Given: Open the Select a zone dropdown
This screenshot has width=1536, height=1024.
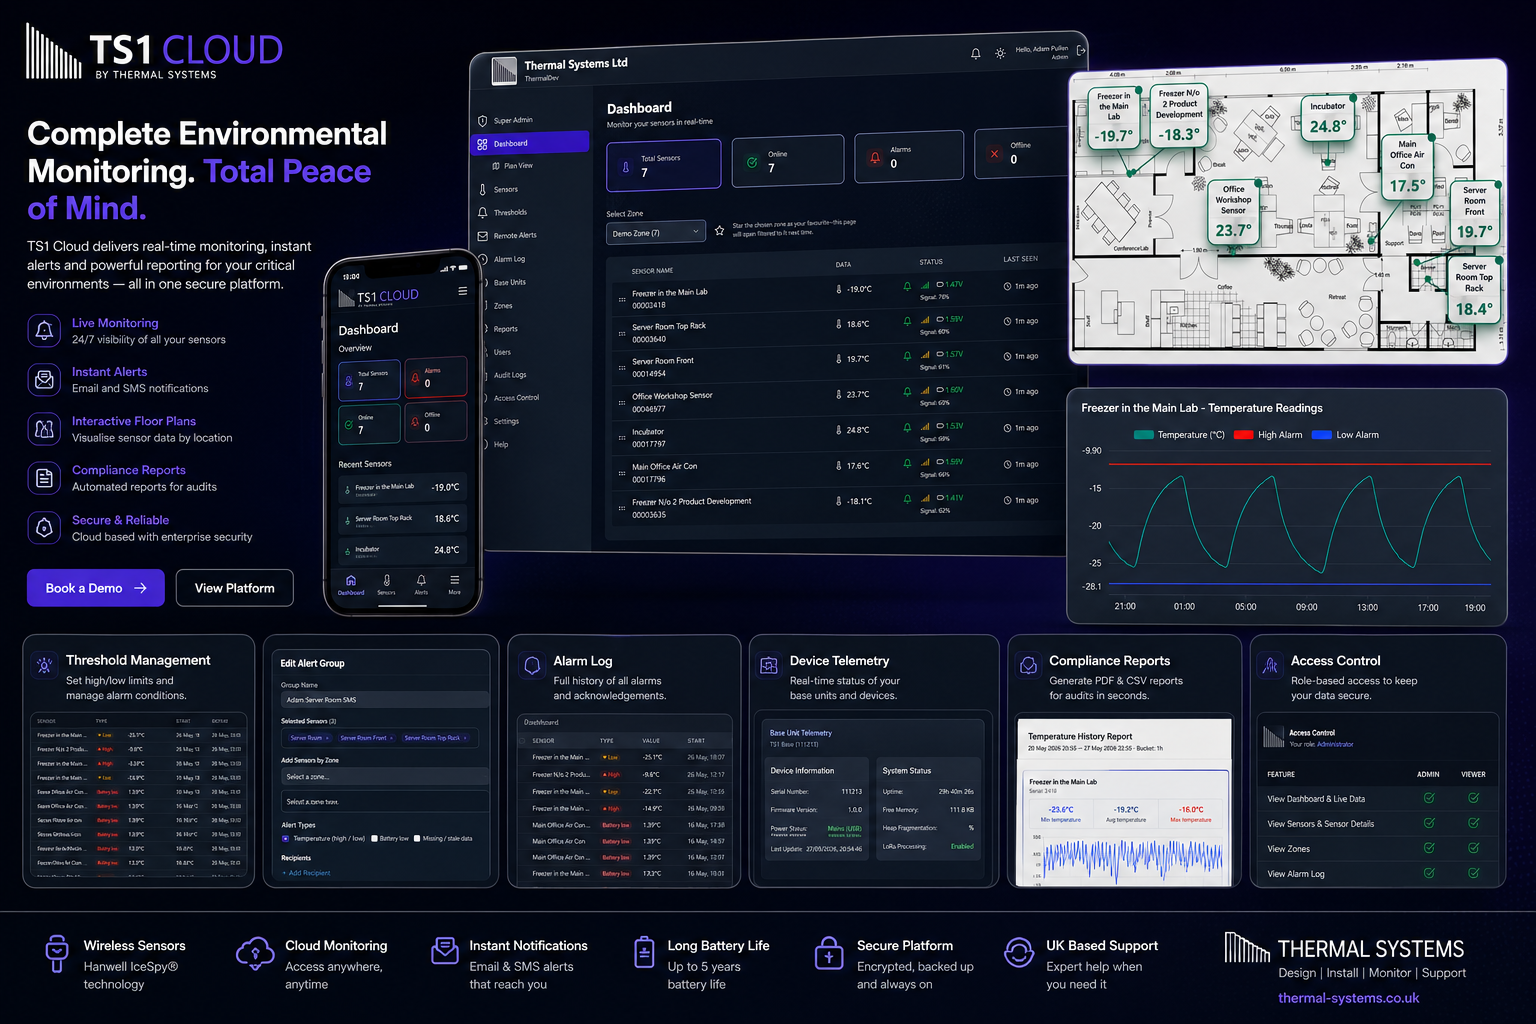Looking at the screenshot, I should click(x=385, y=777).
